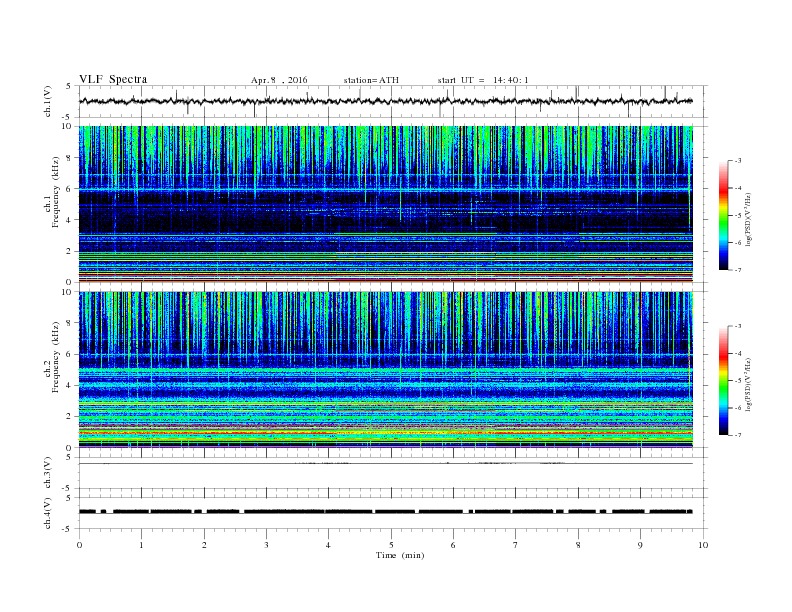Image resolution: width=792 pixels, height=612 pixels.
Task: Click the "-7" label on ch.2 color bar
Action: (x=737, y=435)
